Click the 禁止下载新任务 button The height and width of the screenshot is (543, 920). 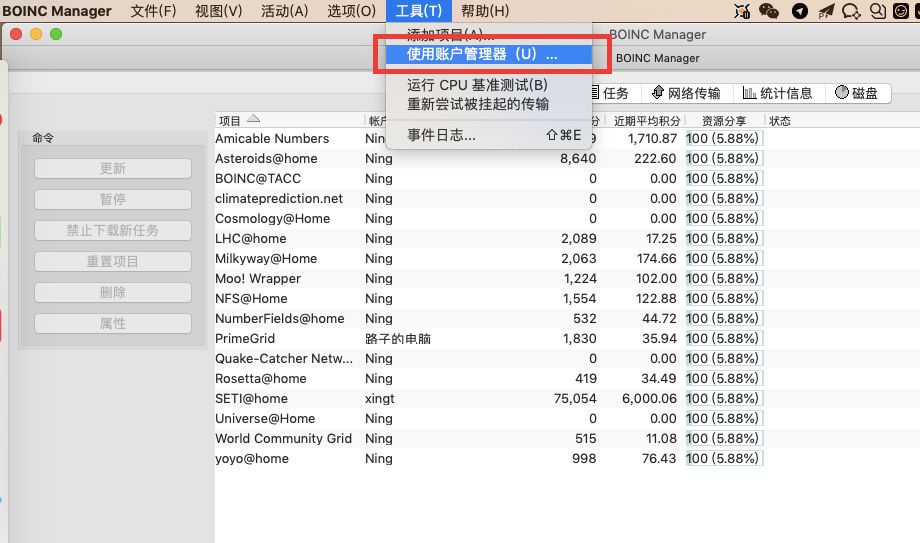coord(113,230)
